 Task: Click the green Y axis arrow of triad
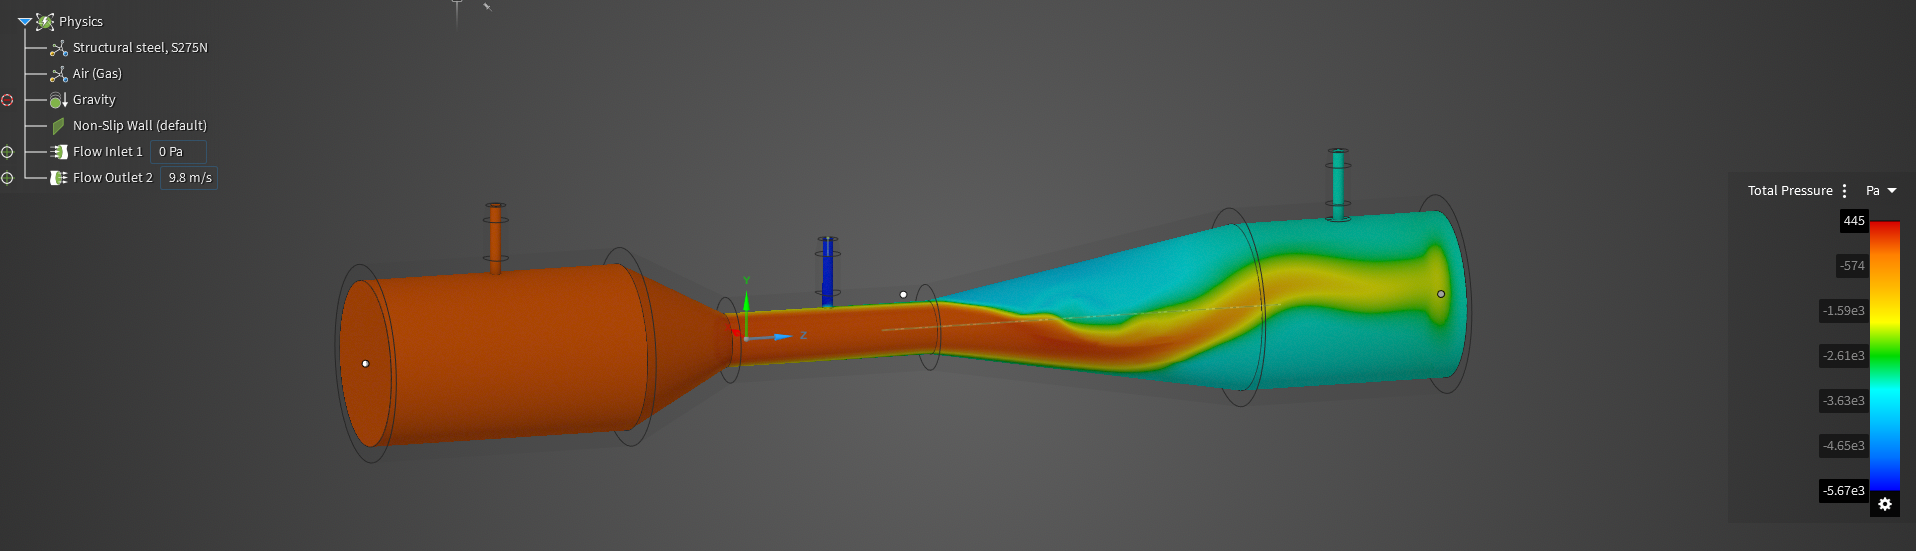click(x=746, y=300)
